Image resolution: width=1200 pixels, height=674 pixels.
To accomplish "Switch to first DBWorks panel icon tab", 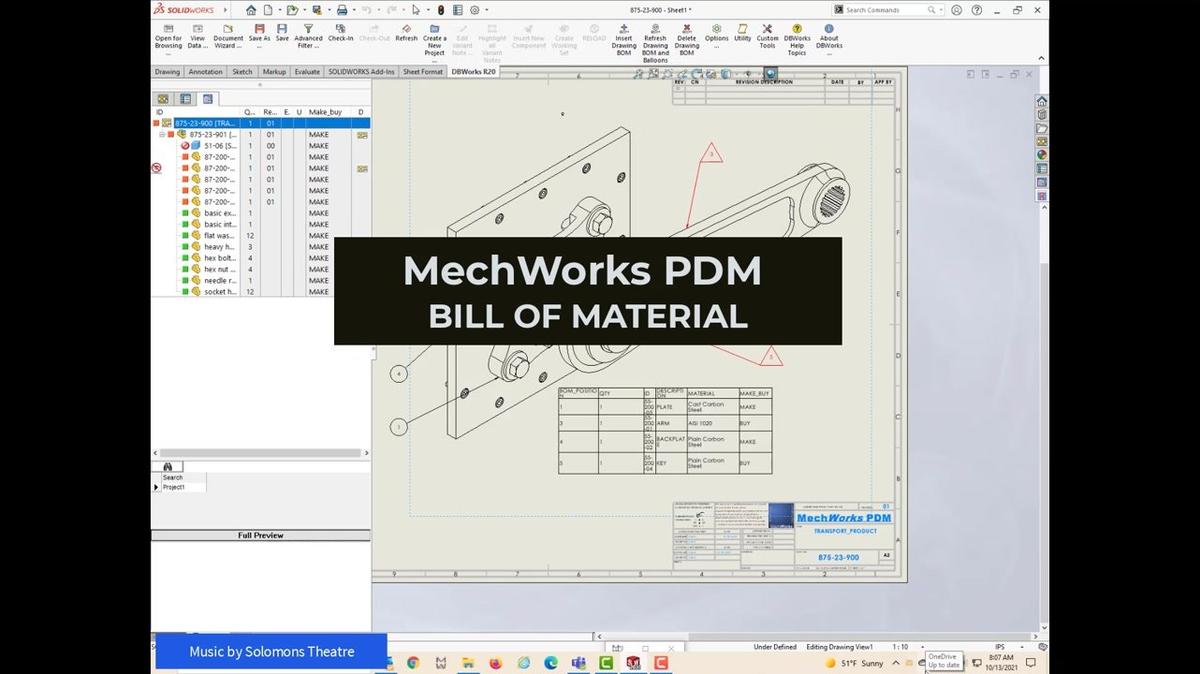I will coord(163,99).
